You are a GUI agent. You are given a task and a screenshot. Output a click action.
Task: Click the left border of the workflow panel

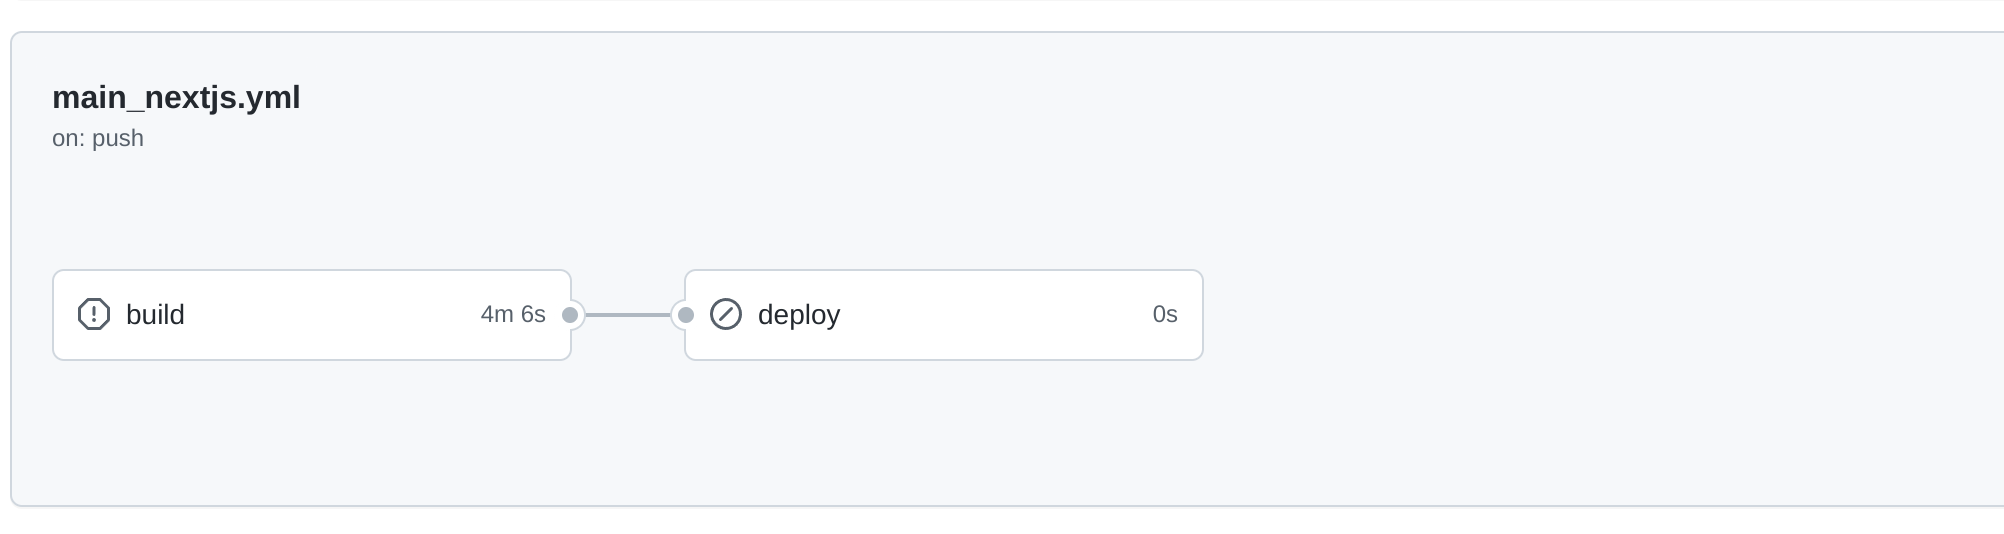point(11,270)
